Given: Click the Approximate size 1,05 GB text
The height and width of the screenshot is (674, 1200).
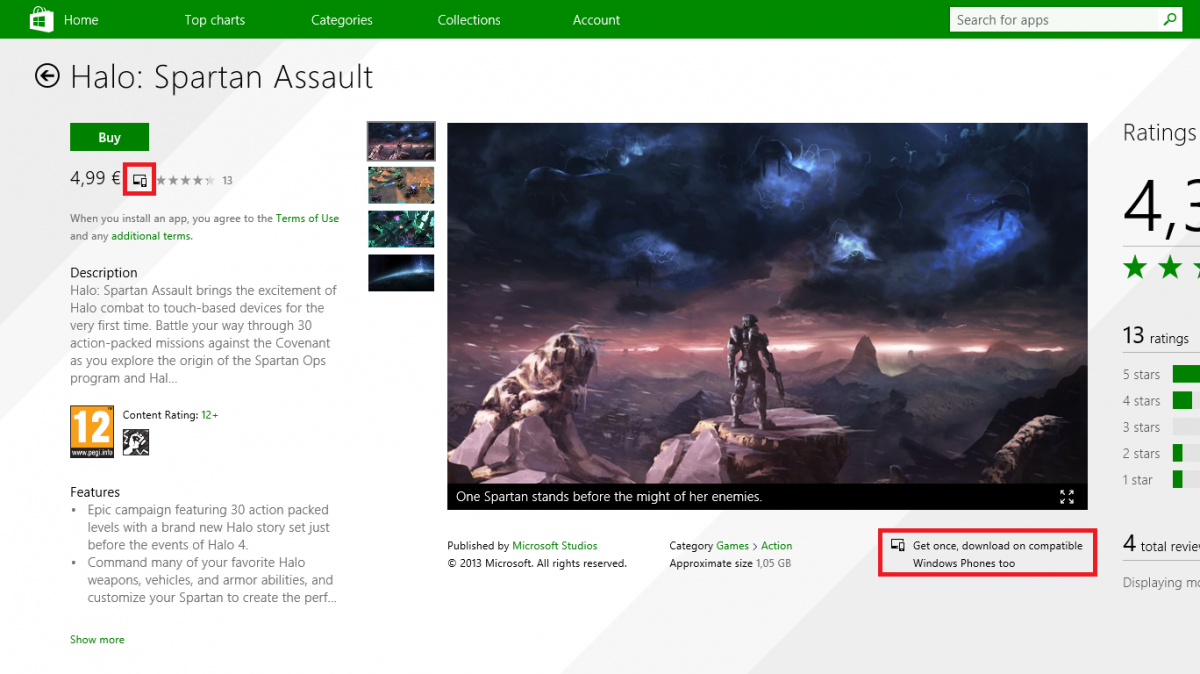Looking at the screenshot, I should coord(730,563).
